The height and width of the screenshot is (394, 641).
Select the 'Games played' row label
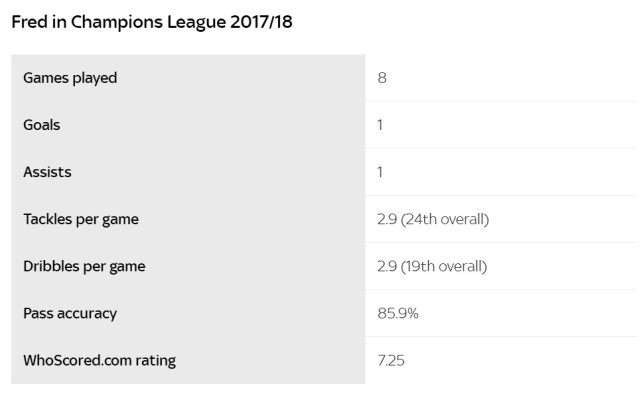[x=70, y=78]
